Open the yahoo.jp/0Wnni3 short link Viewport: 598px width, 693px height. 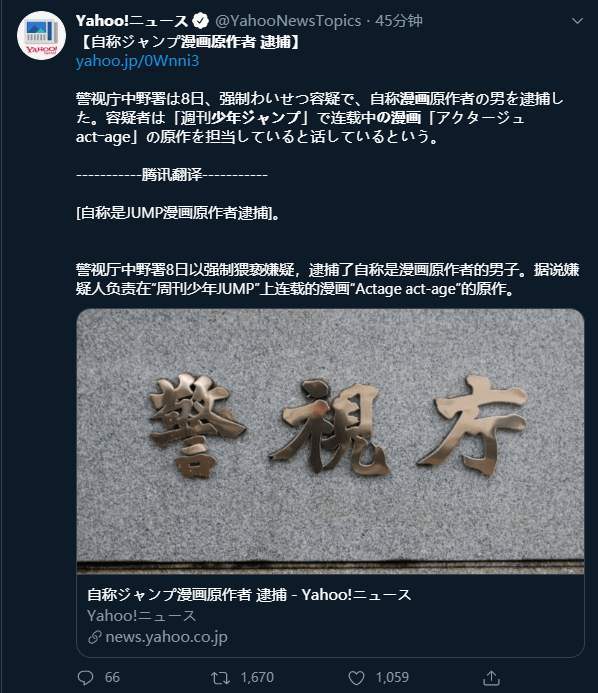click(x=137, y=61)
